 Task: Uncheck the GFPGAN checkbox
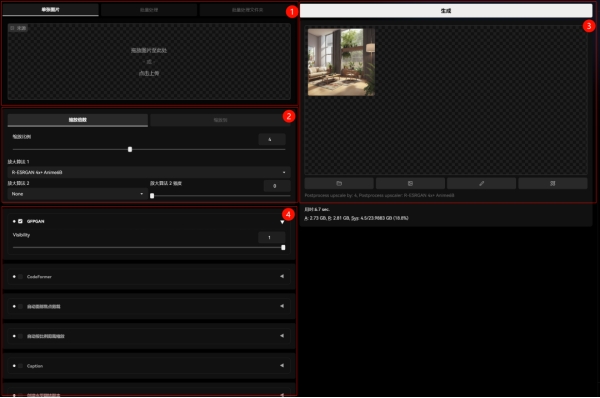pyautogui.click(x=20, y=221)
